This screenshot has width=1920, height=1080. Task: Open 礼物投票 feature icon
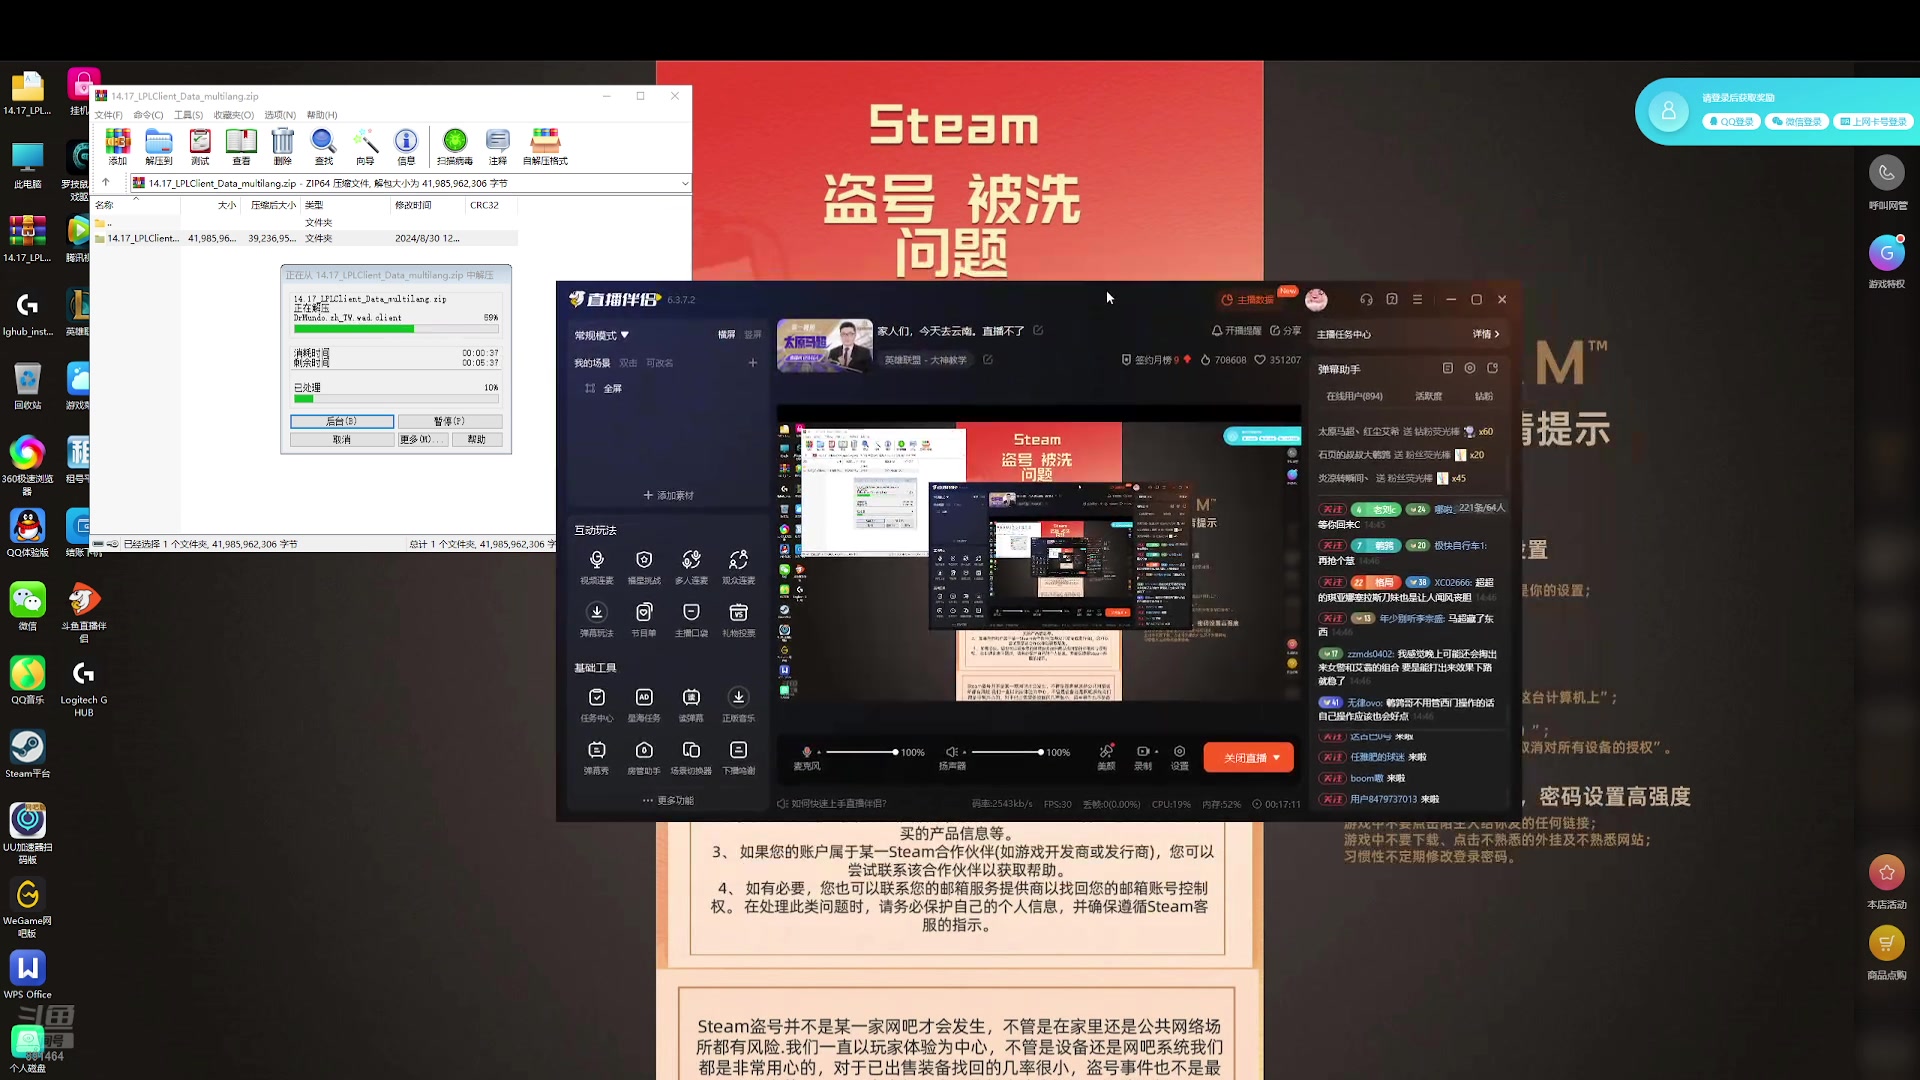738,619
